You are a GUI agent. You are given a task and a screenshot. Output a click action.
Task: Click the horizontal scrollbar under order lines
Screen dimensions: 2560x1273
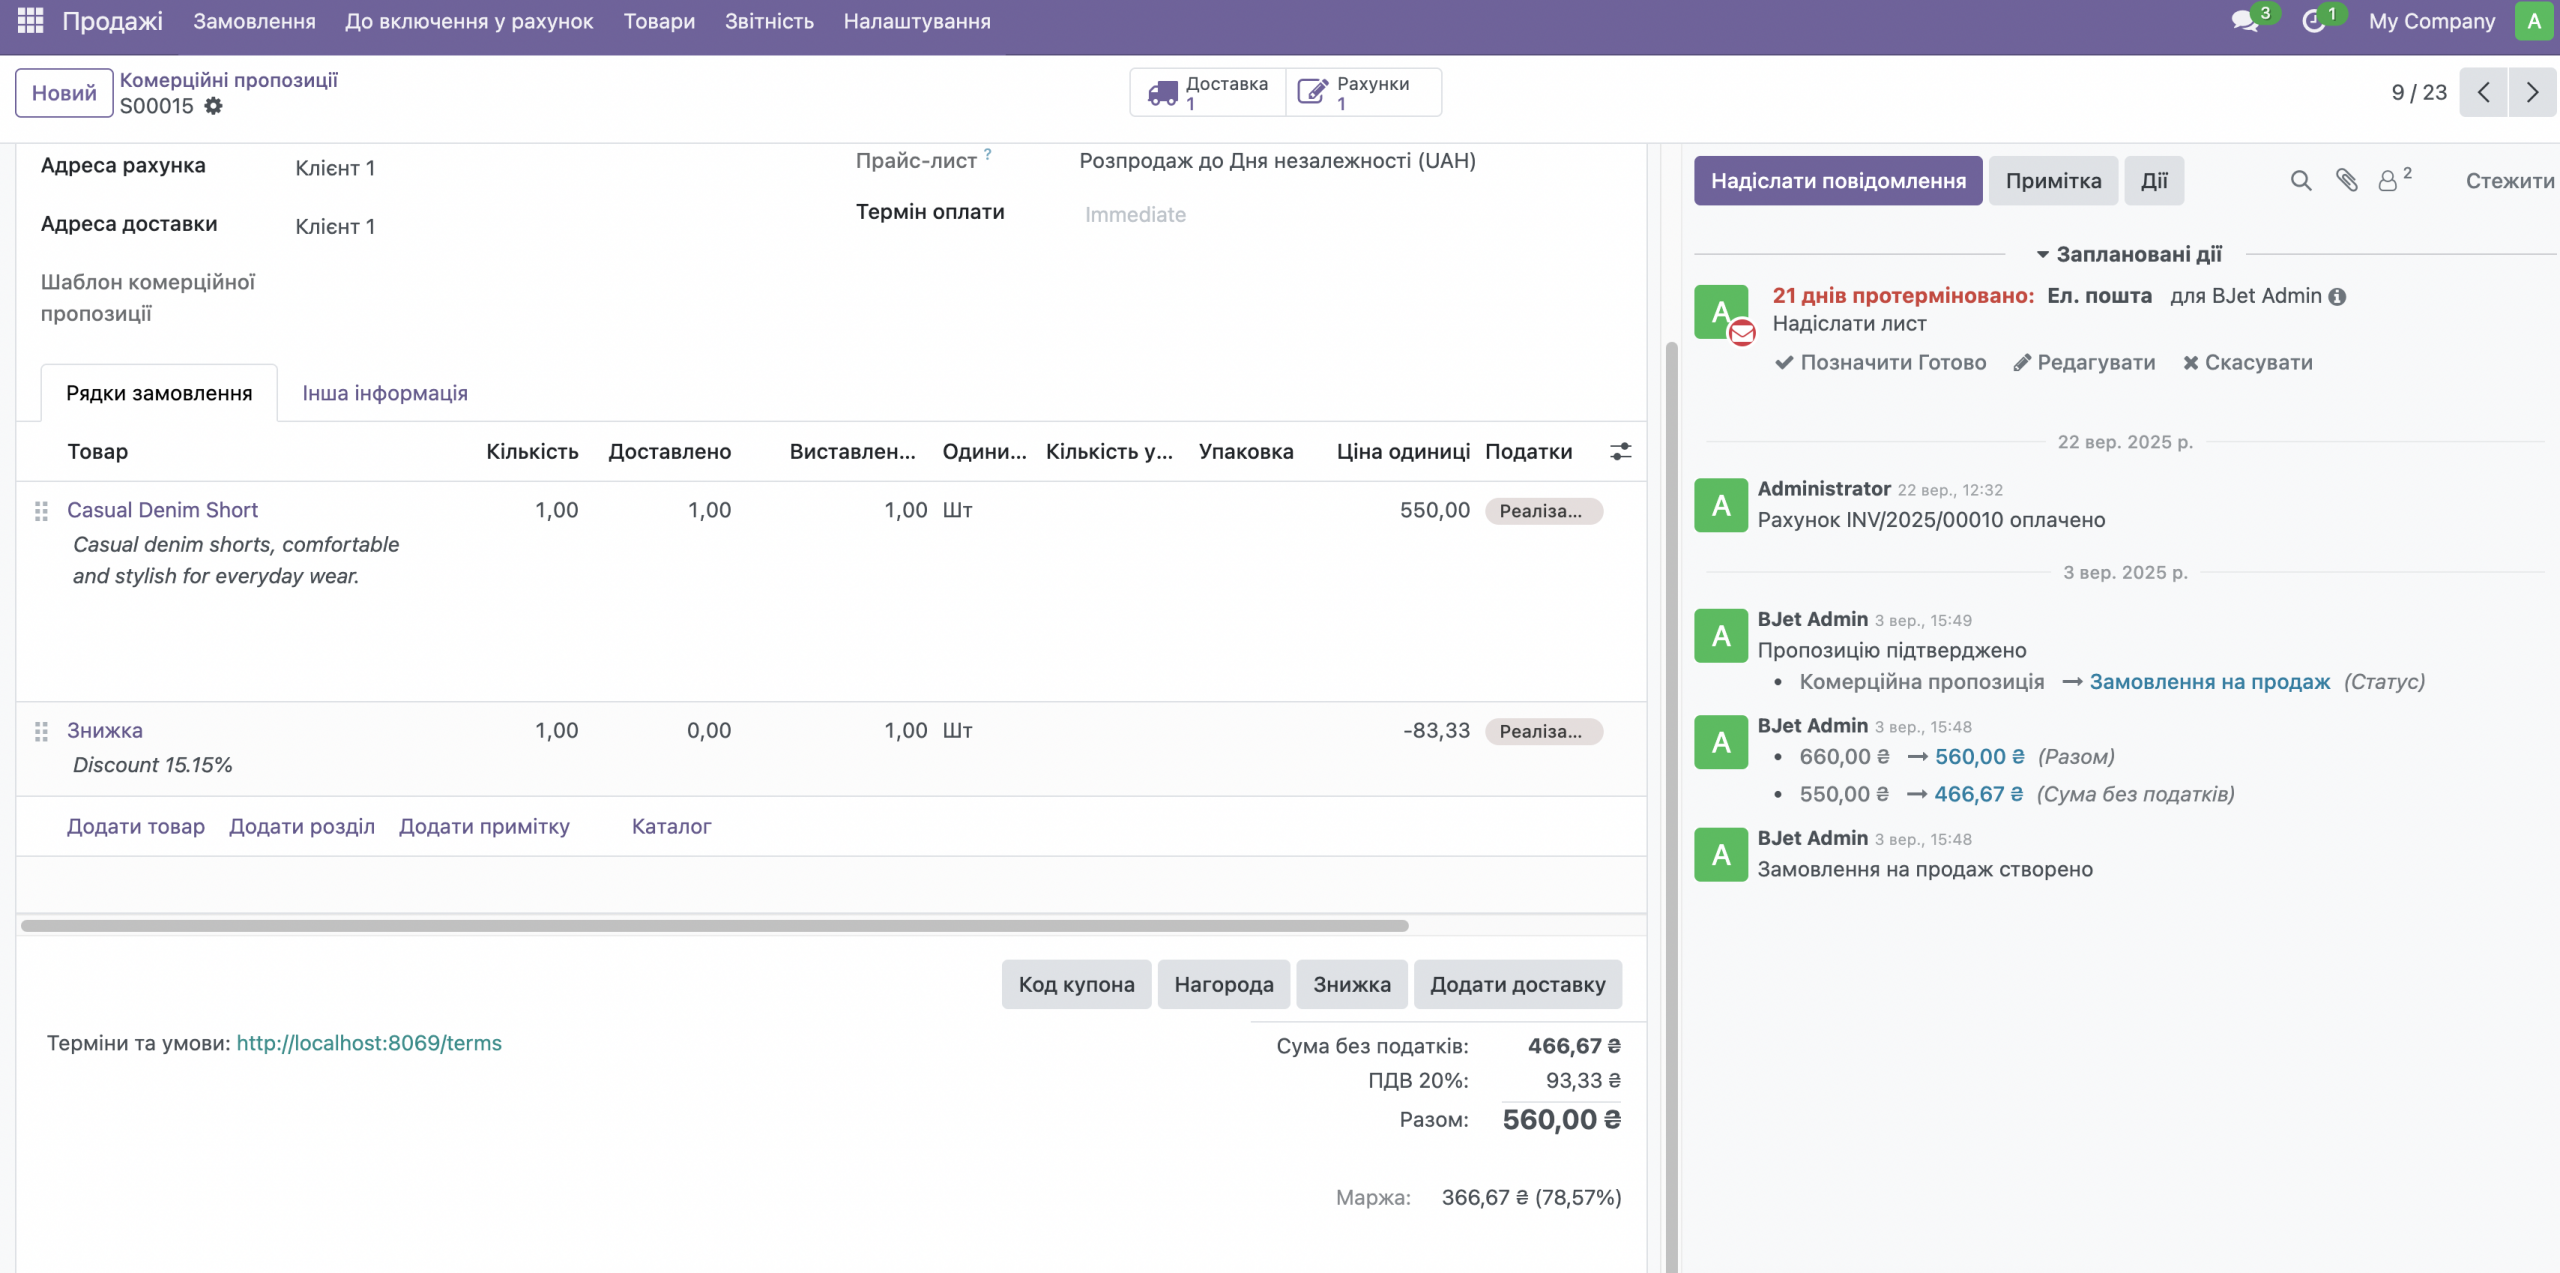click(714, 926)
